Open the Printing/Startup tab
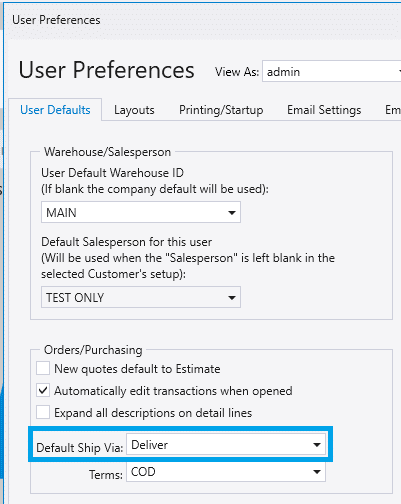 coord(221,110)
